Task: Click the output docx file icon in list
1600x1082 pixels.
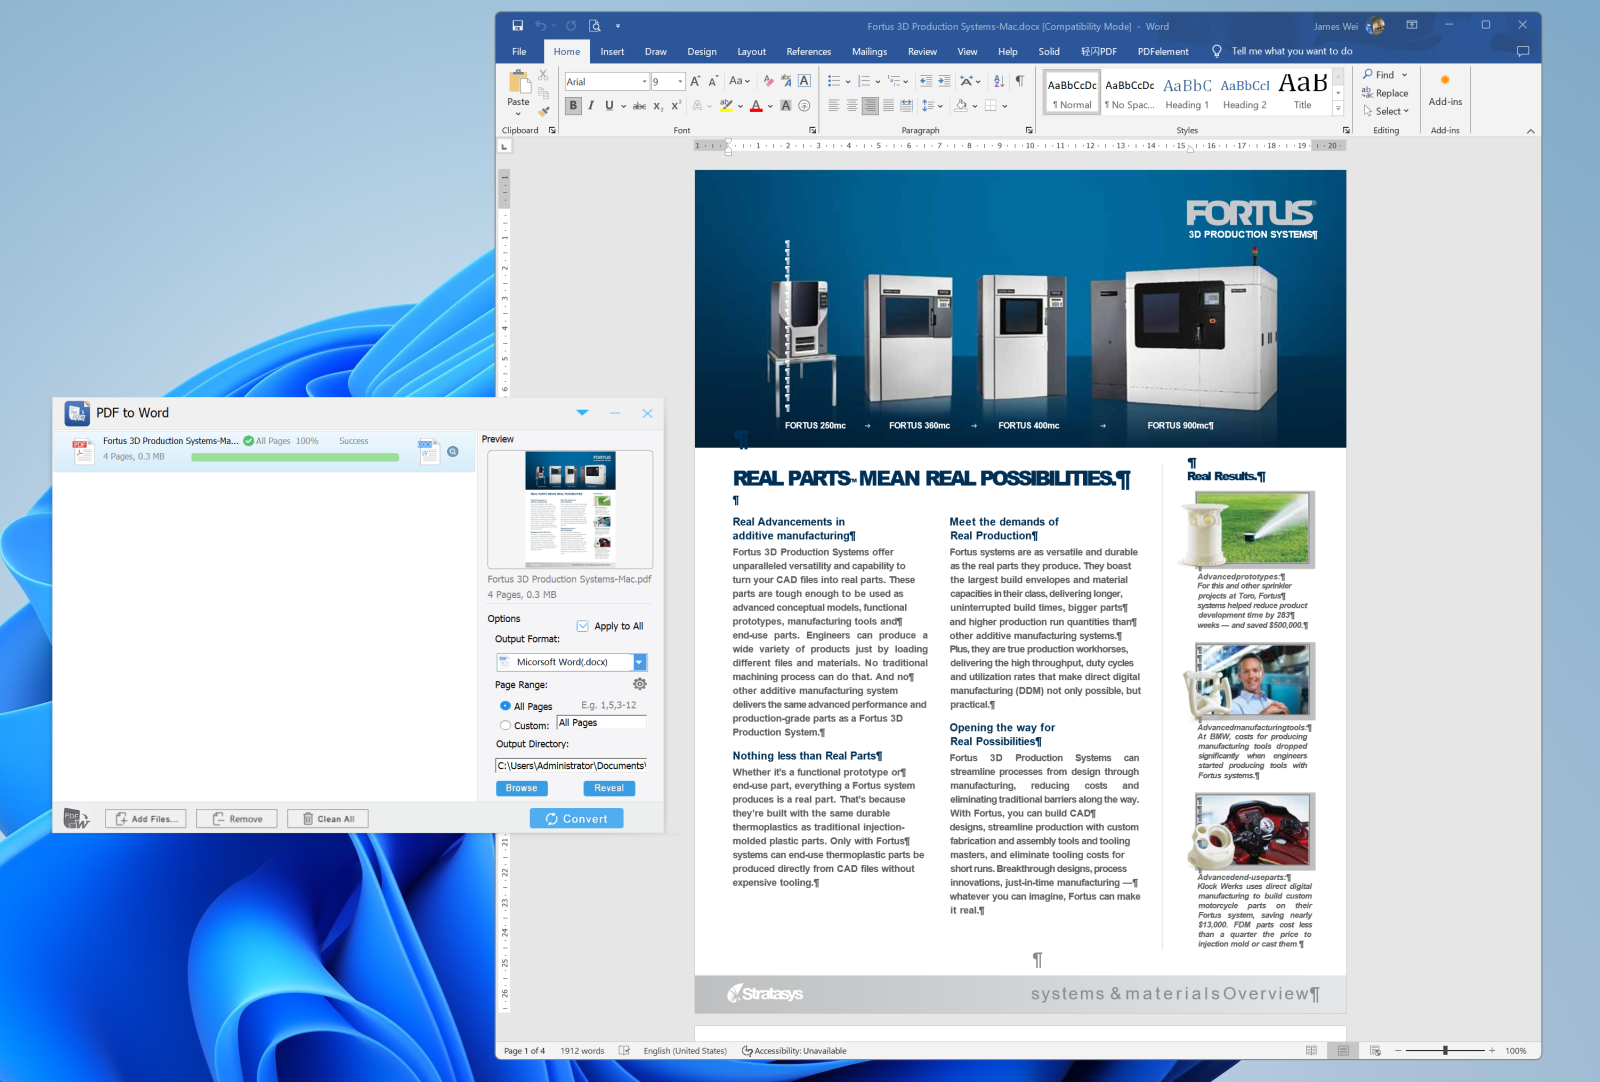Action: coord(428,450)
